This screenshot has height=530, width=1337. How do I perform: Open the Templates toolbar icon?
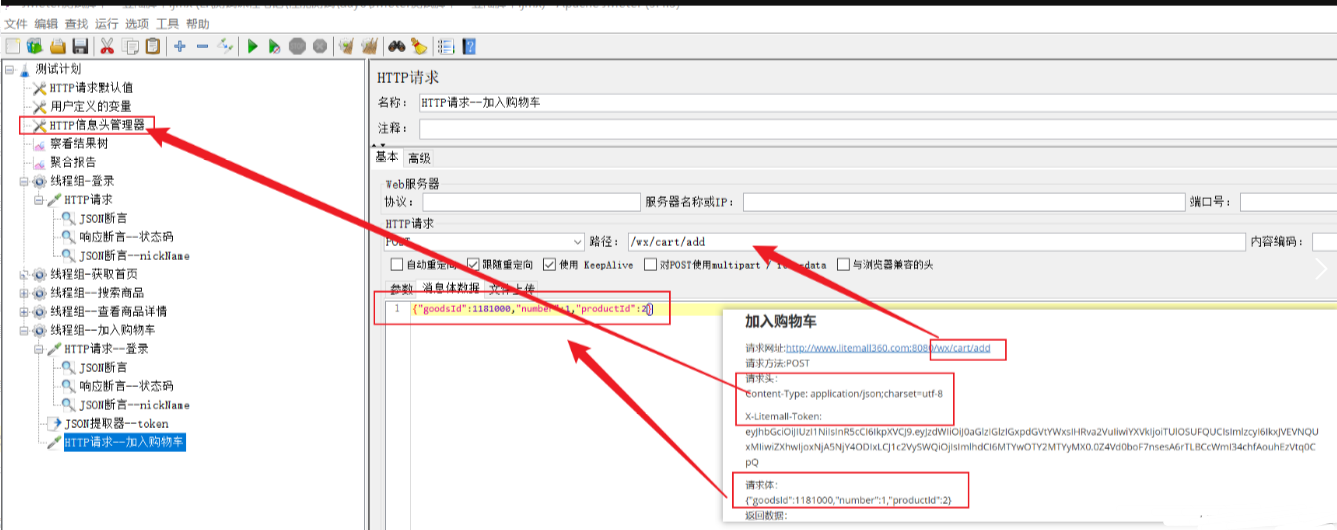click(35, 46)
